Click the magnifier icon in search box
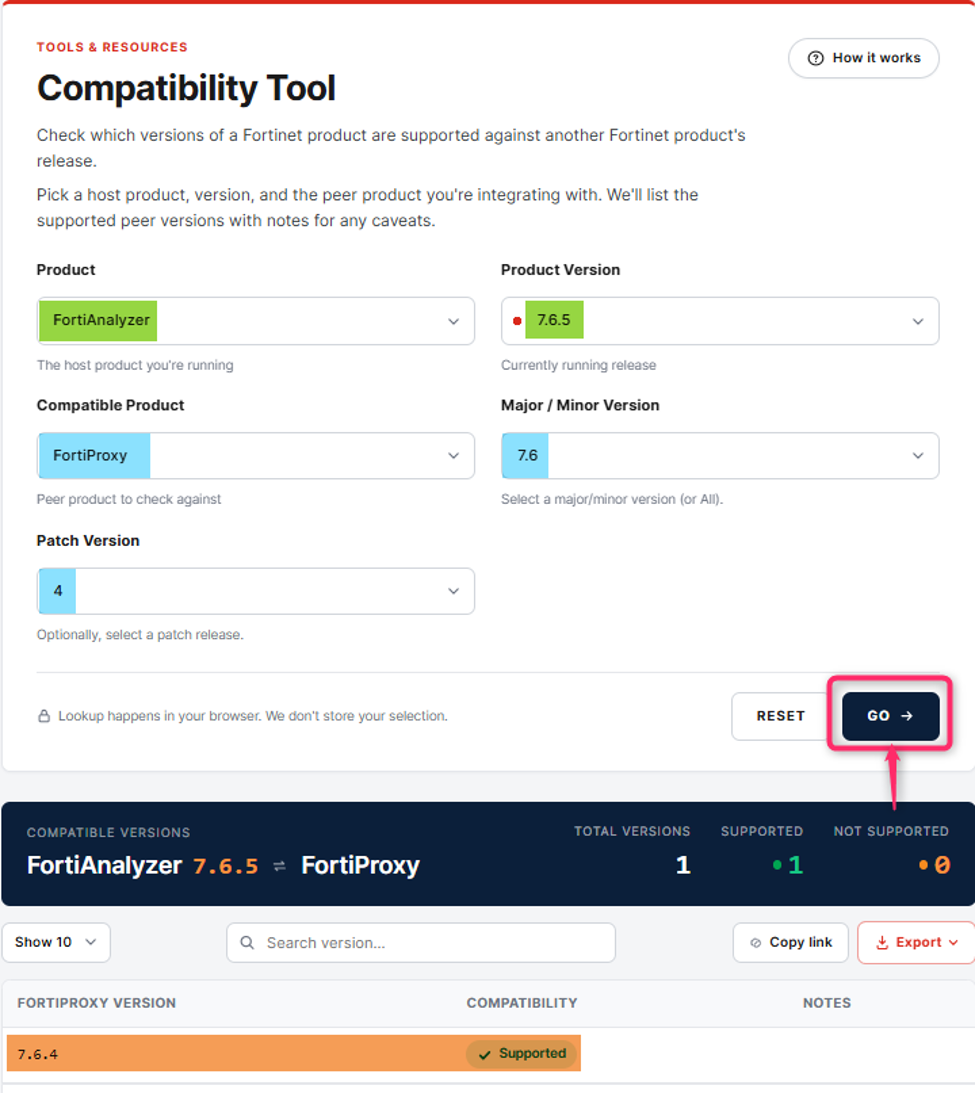The image size is (975, 1093). click(x=247, y=942)
